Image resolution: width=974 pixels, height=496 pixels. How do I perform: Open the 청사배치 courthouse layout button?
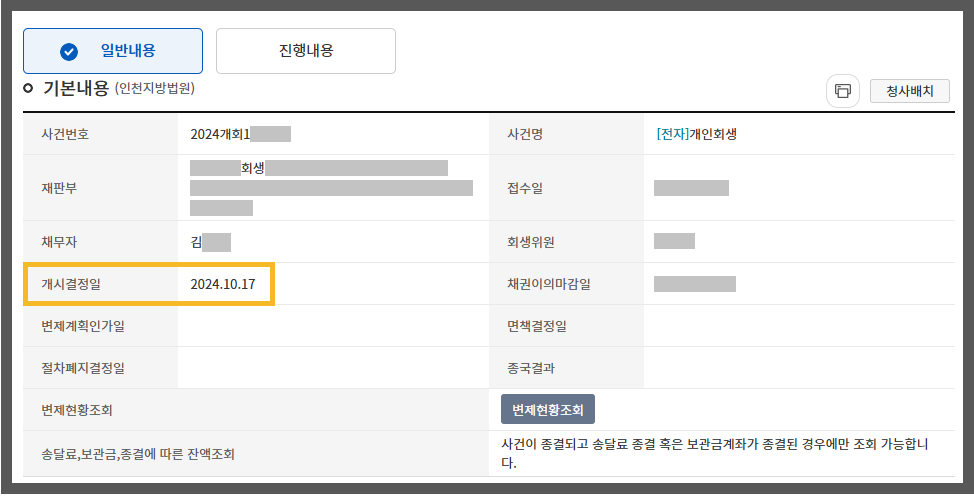(x=909, y=91)
